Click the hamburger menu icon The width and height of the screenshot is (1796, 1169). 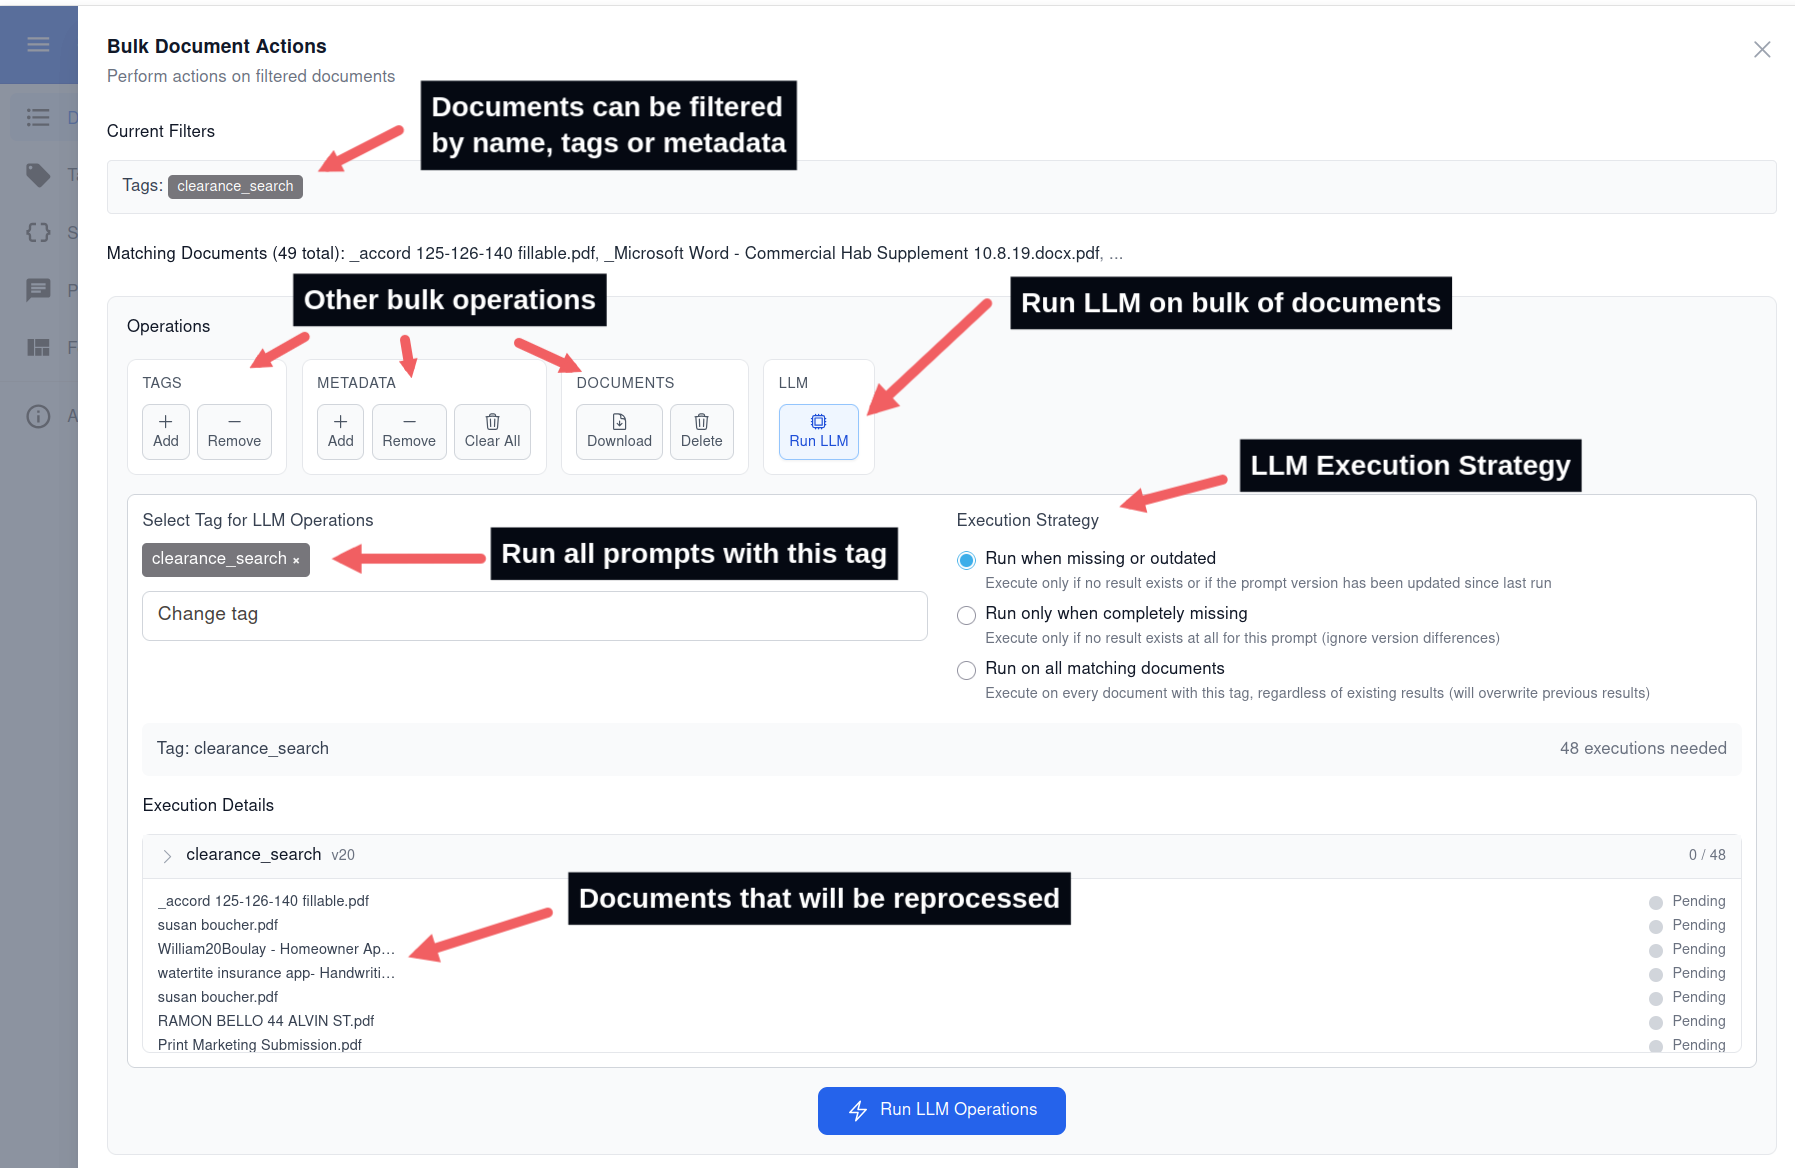(38, 44)
